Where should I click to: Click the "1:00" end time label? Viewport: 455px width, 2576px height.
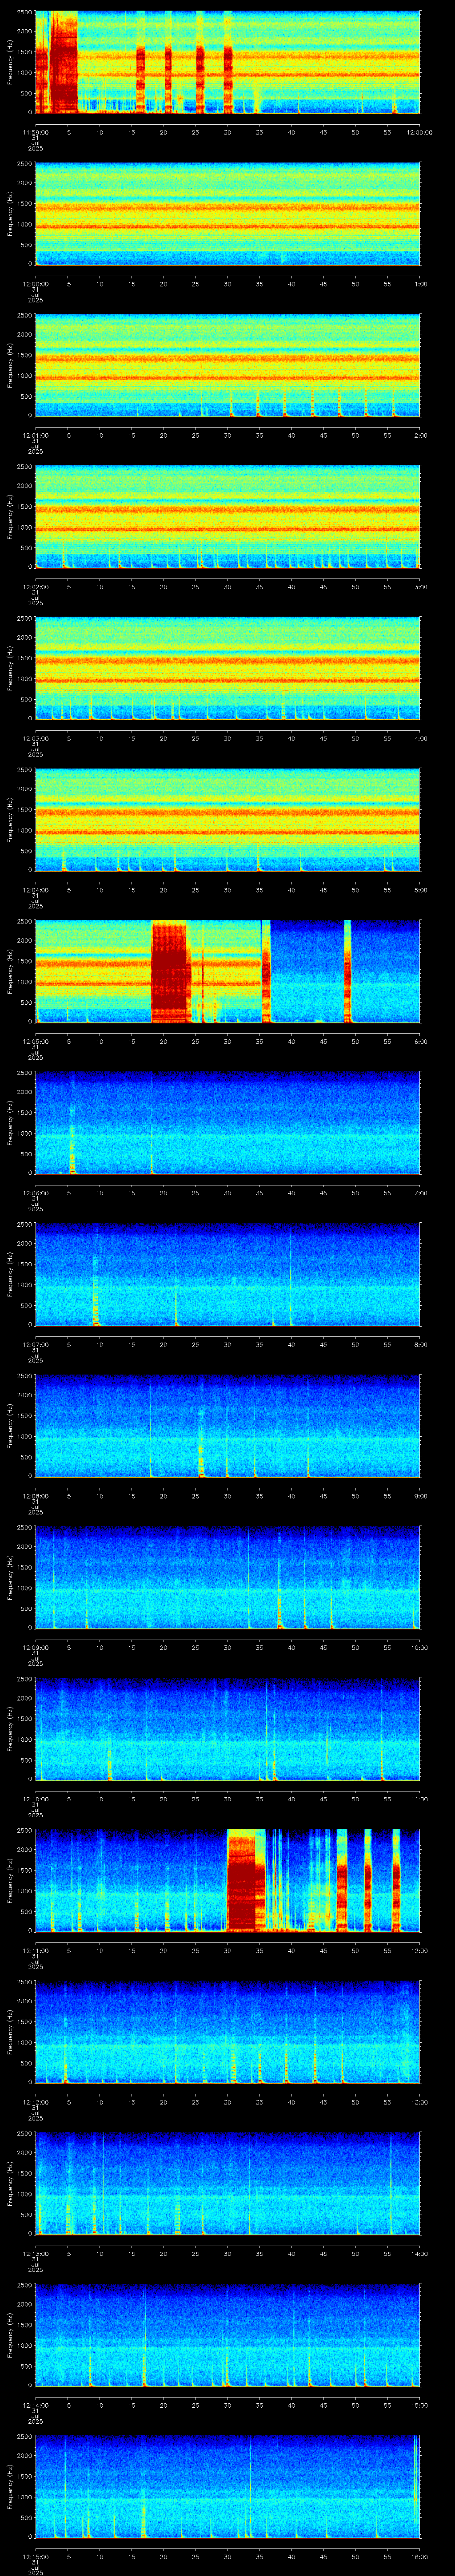(x=420, y=284)
